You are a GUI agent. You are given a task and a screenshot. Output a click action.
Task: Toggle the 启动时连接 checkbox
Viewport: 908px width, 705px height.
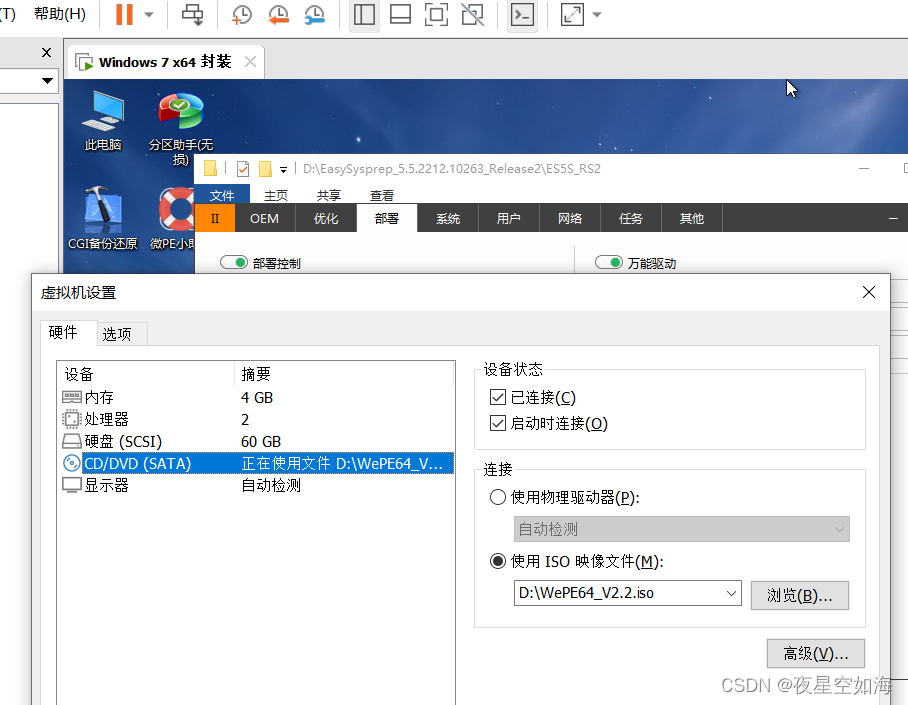[498, 423]
